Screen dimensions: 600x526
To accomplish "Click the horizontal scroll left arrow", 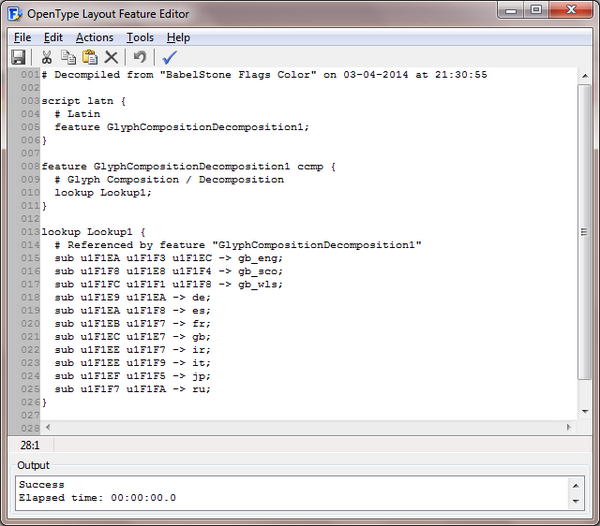I will click(48, 427).
